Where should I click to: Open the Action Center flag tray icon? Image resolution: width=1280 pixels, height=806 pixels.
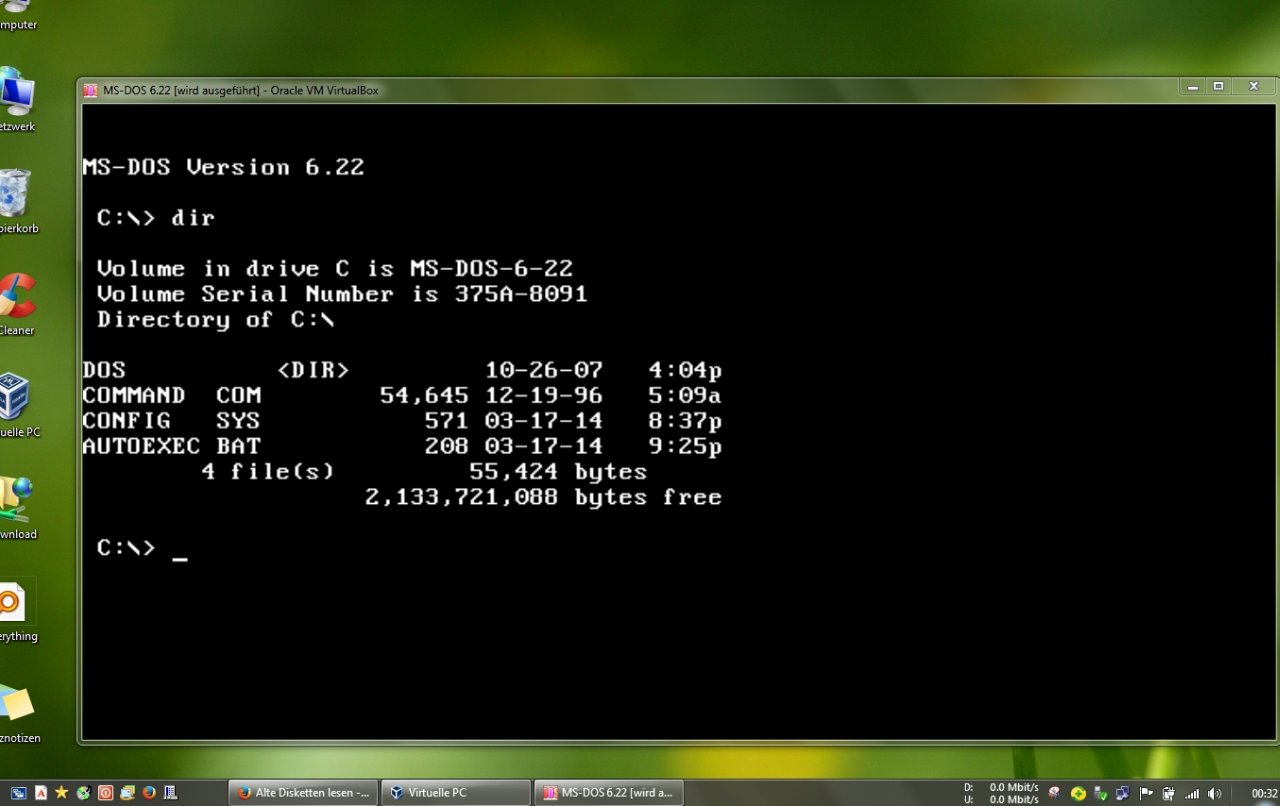1146,794
